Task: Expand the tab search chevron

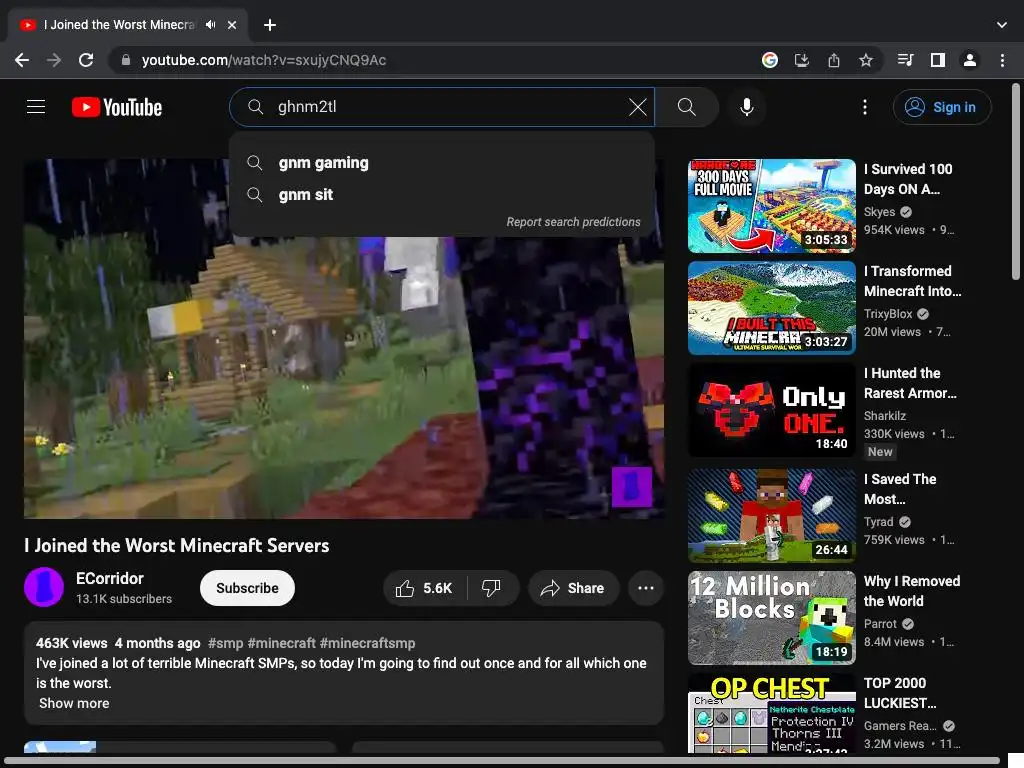Action: click(x=1002, y=25)
